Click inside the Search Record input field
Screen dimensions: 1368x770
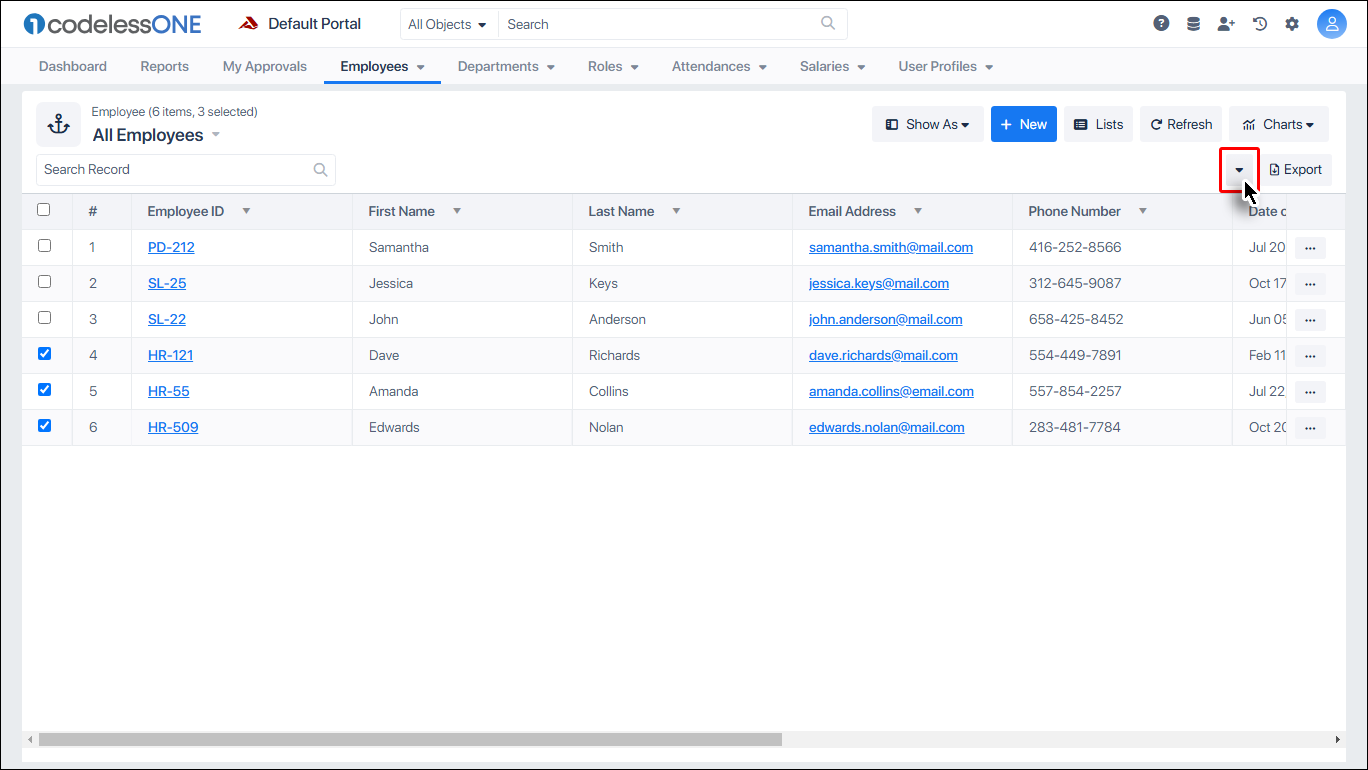(170, 169)
